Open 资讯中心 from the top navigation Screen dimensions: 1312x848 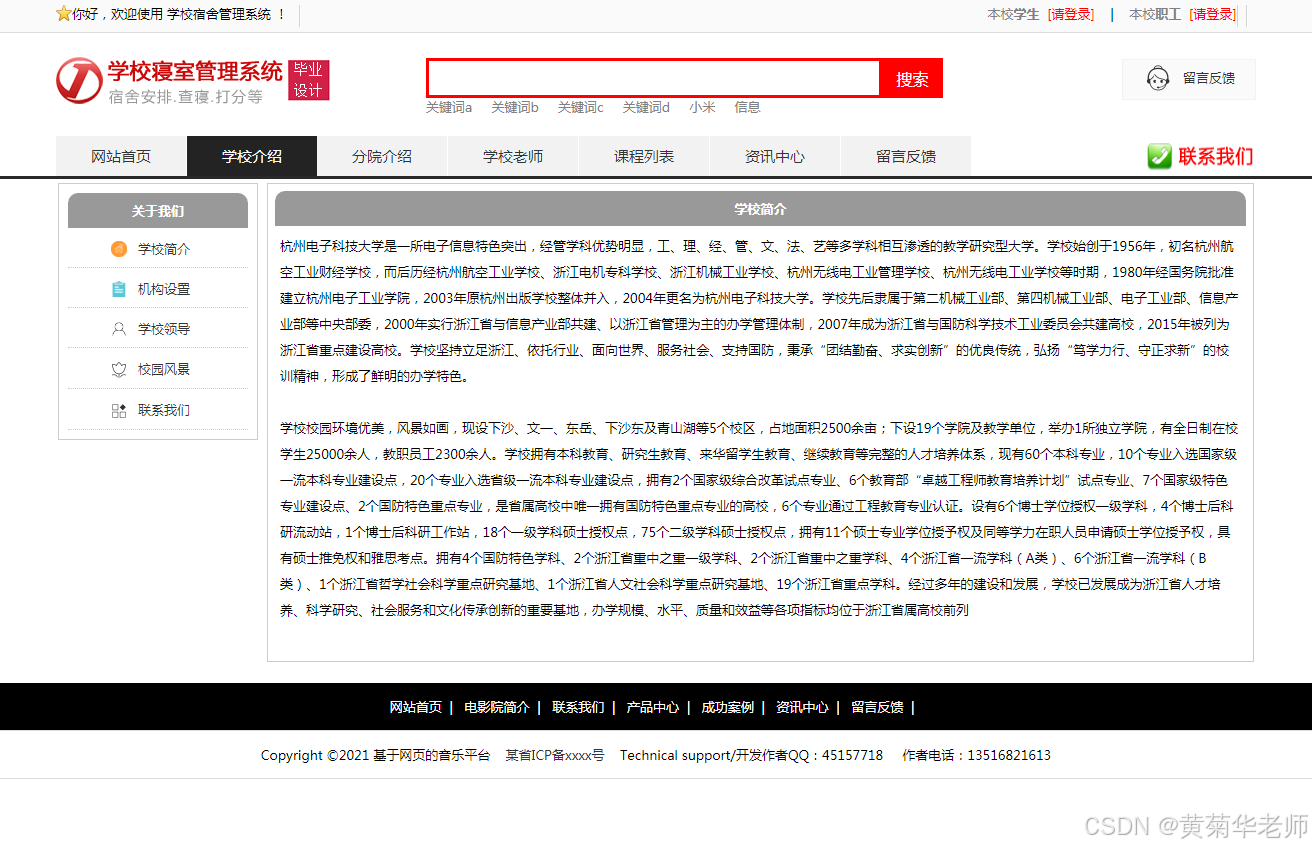coord(774,156)
